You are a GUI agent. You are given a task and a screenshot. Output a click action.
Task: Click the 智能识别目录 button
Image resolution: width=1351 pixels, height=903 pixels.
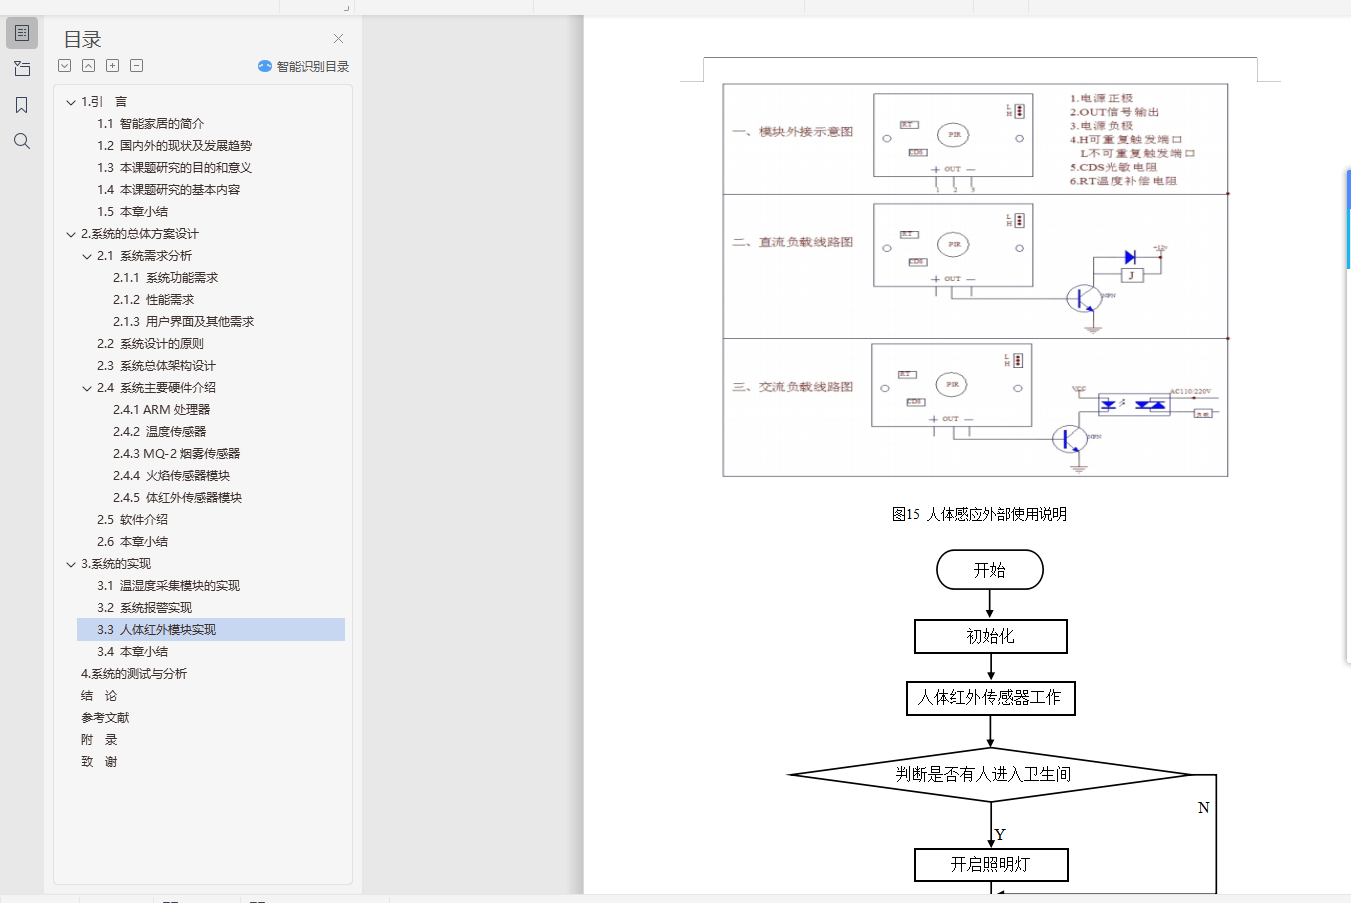[x=303, y=66]
